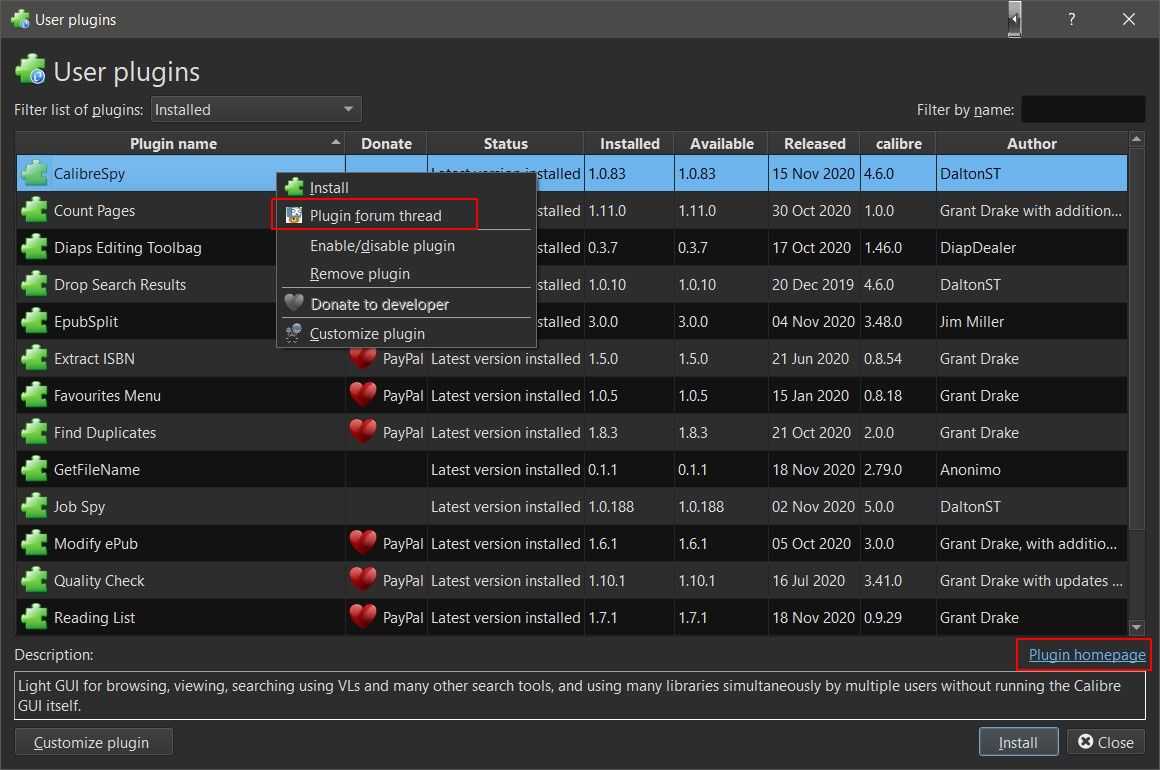The image size is (1160, 770).
Task: Click the Diaps Editing Toolbag puzzle icon
Action: (x=34, y=247)
